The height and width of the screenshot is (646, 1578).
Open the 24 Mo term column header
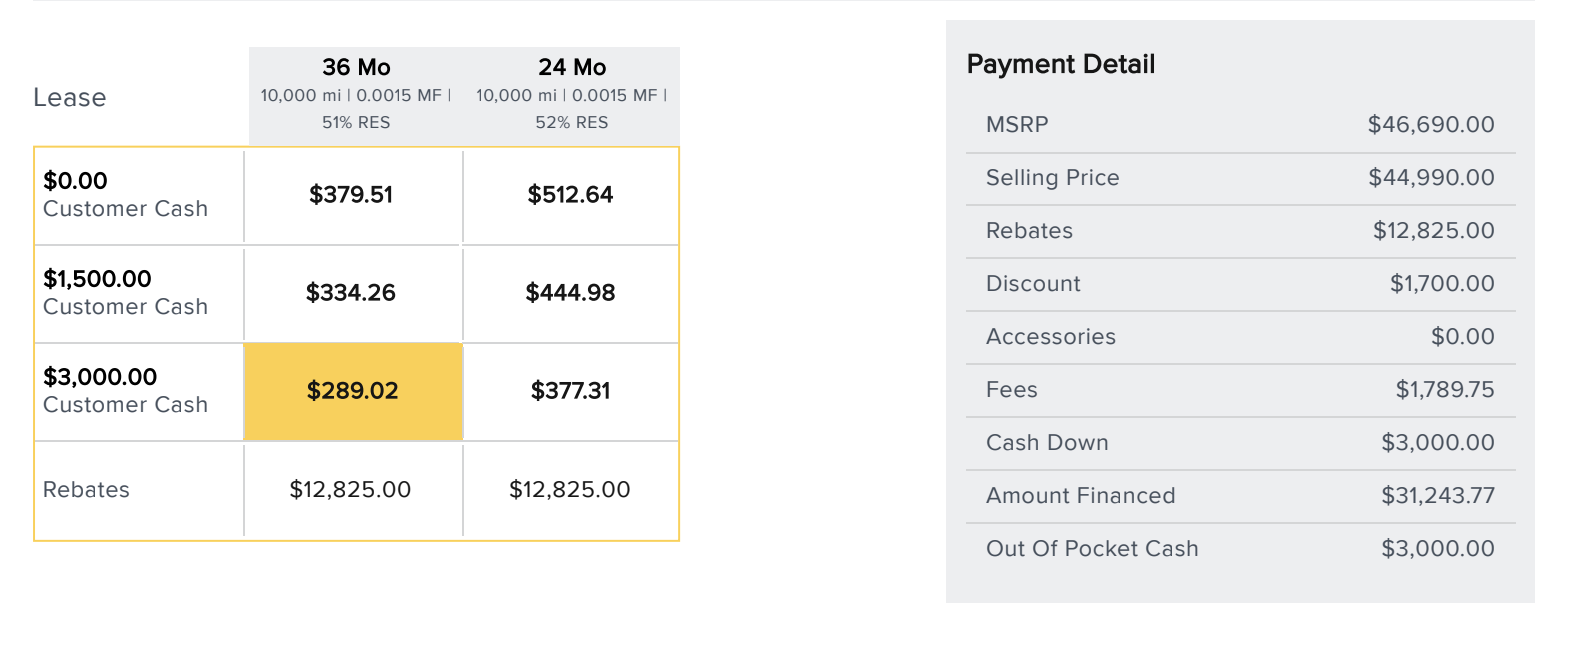[572, 95]
